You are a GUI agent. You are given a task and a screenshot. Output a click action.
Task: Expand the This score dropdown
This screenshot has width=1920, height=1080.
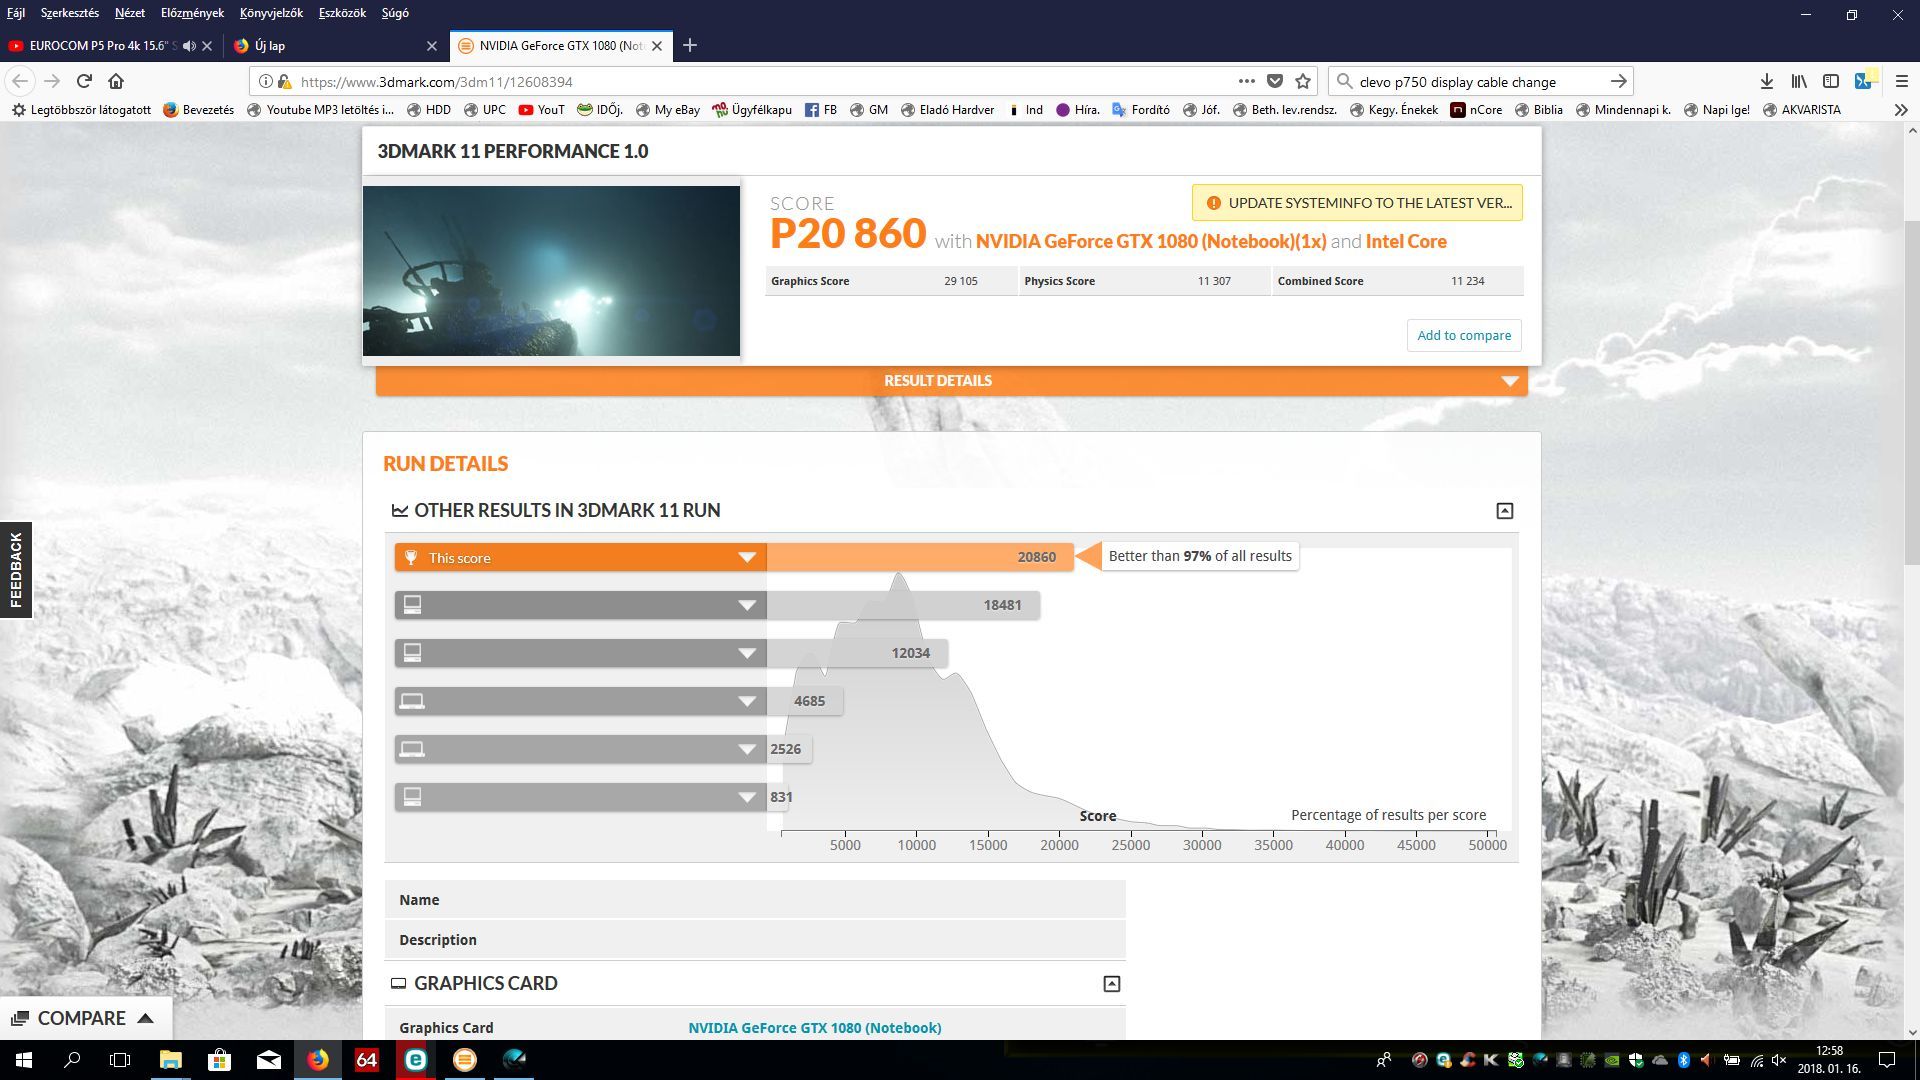747,558
